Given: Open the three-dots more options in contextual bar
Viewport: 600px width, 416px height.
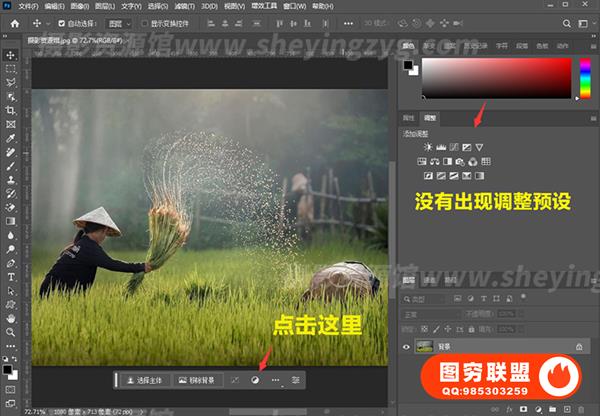Looking at the screenshot, I should point(275,381).
